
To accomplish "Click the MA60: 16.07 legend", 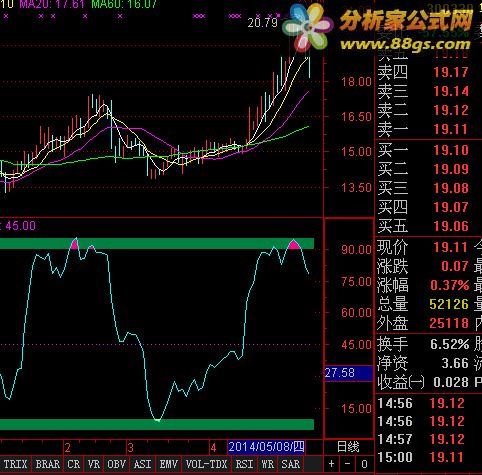I will point(124,4).
